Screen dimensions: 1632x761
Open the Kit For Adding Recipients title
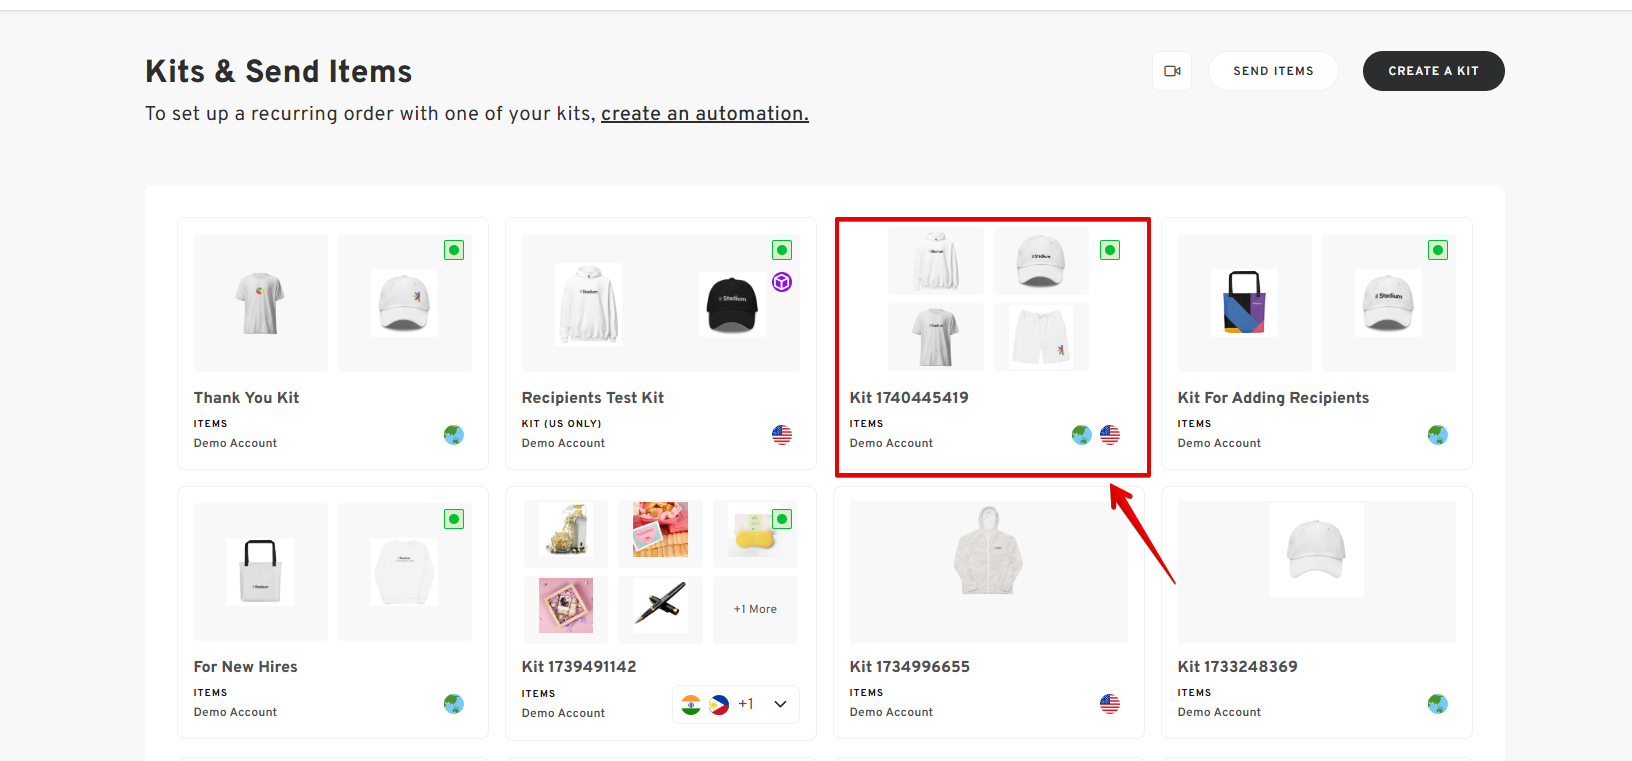coord(1273,397)
